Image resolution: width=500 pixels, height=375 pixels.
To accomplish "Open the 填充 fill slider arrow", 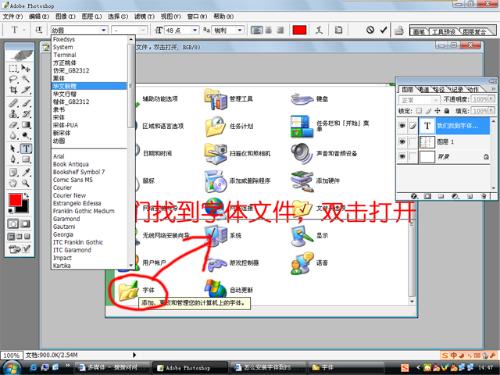I will 492,111.
